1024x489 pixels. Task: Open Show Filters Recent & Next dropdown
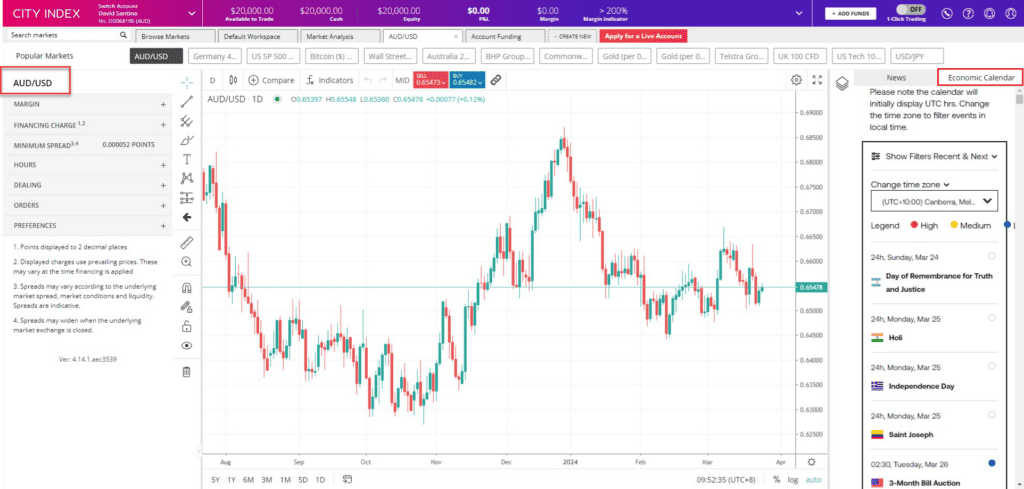(935, 157)
